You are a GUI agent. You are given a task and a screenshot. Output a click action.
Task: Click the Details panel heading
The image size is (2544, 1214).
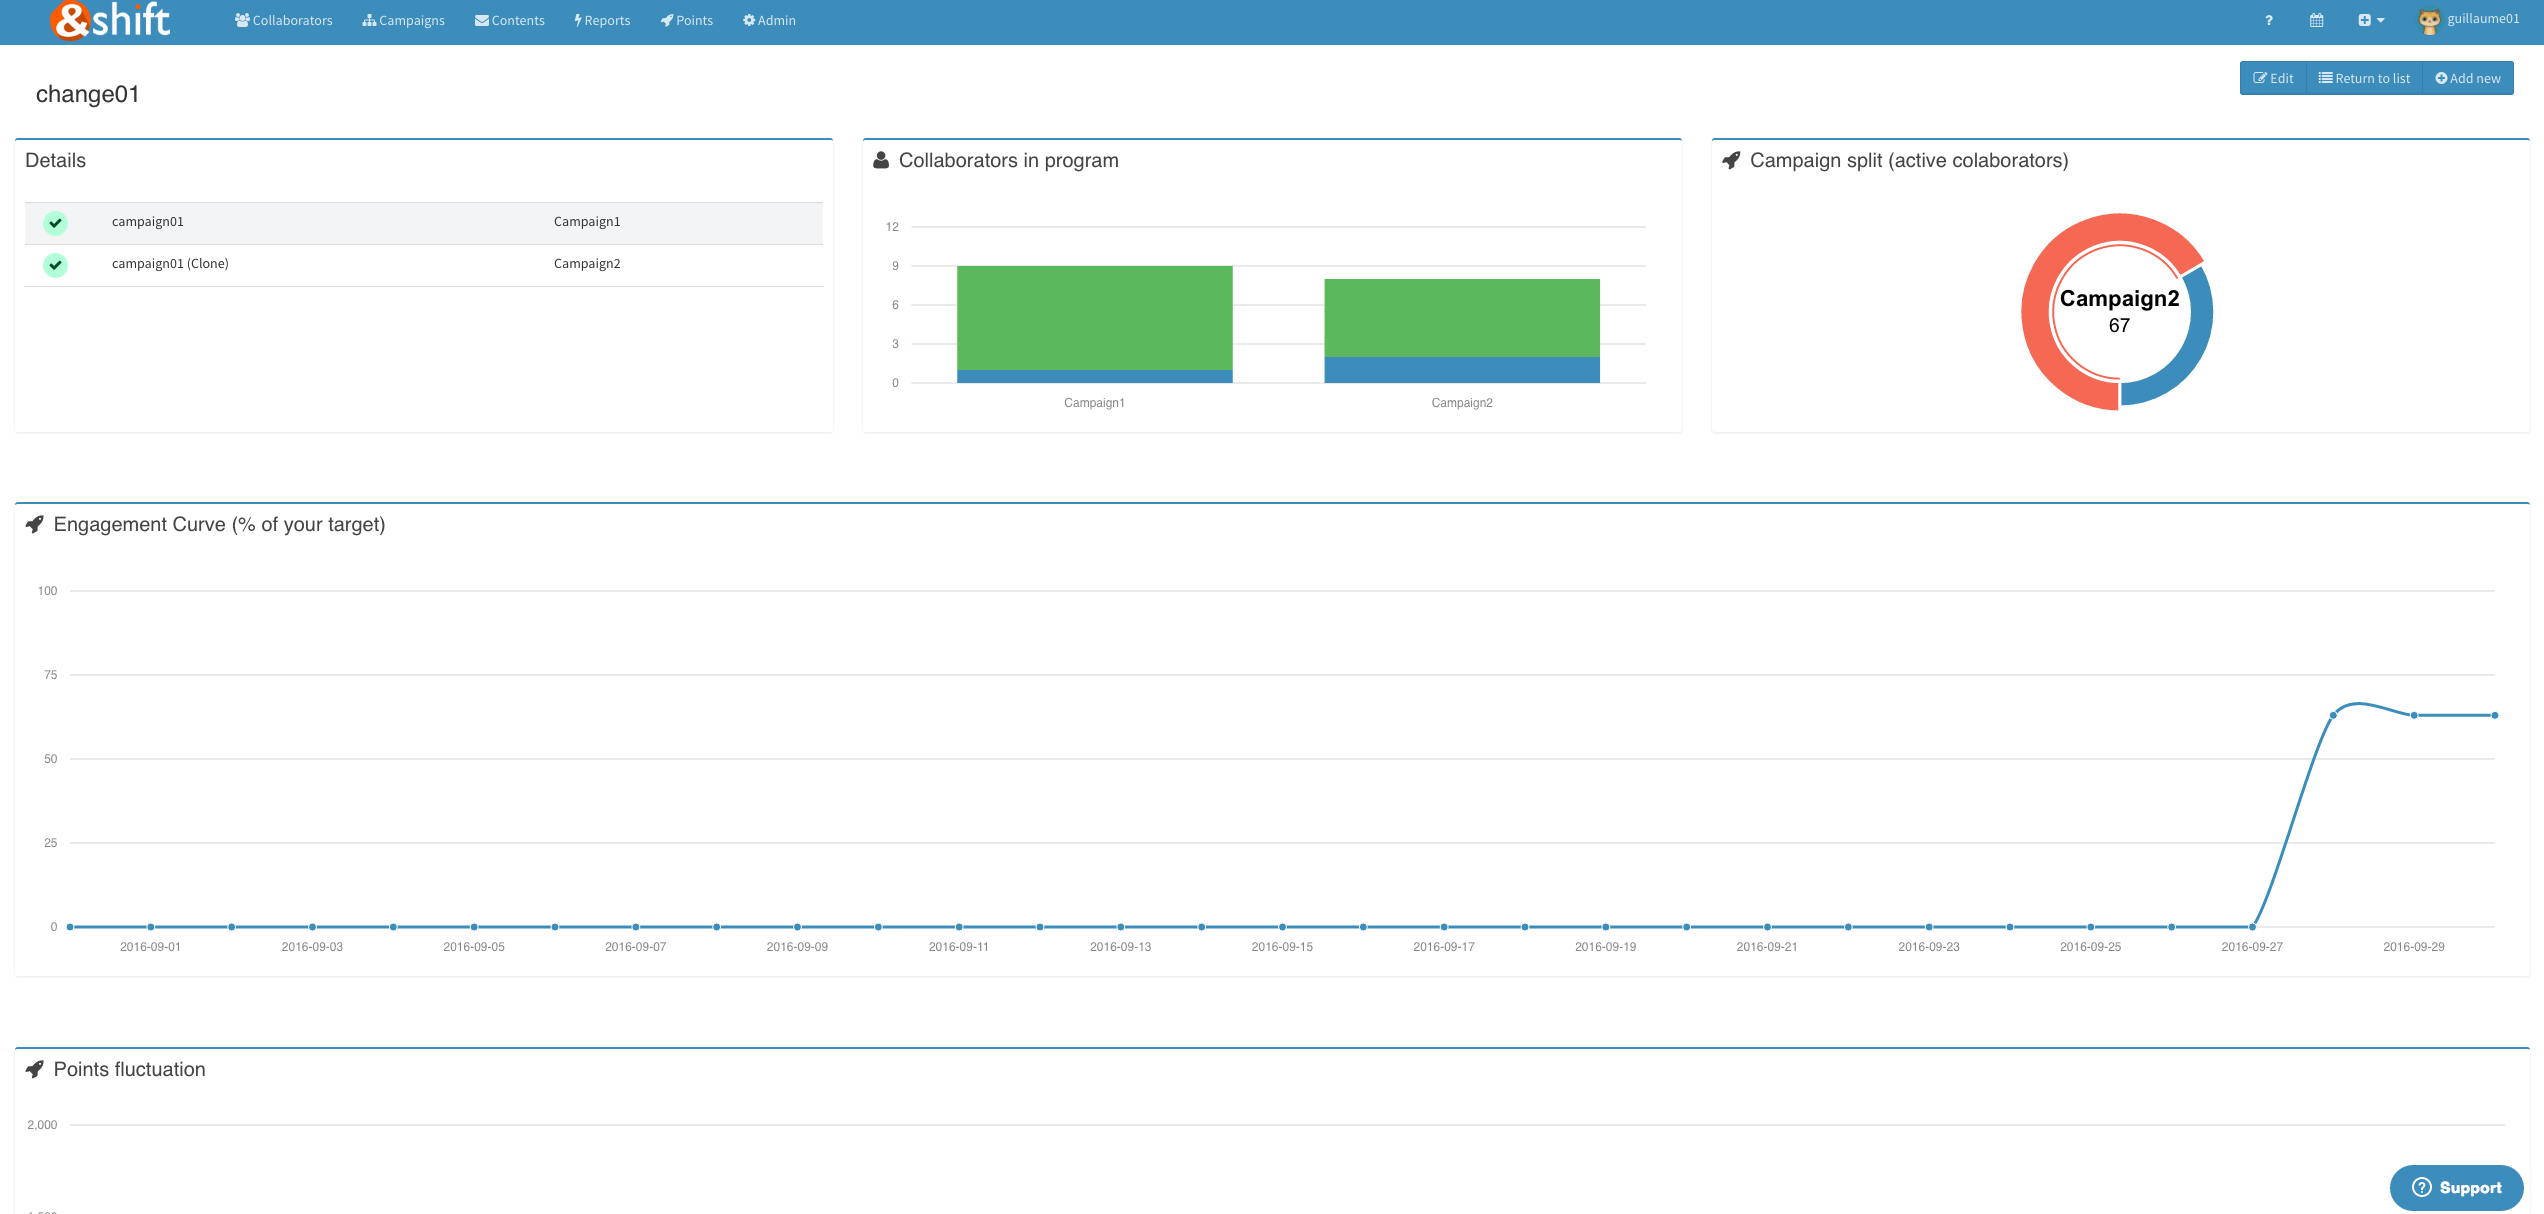coord(55,160)
